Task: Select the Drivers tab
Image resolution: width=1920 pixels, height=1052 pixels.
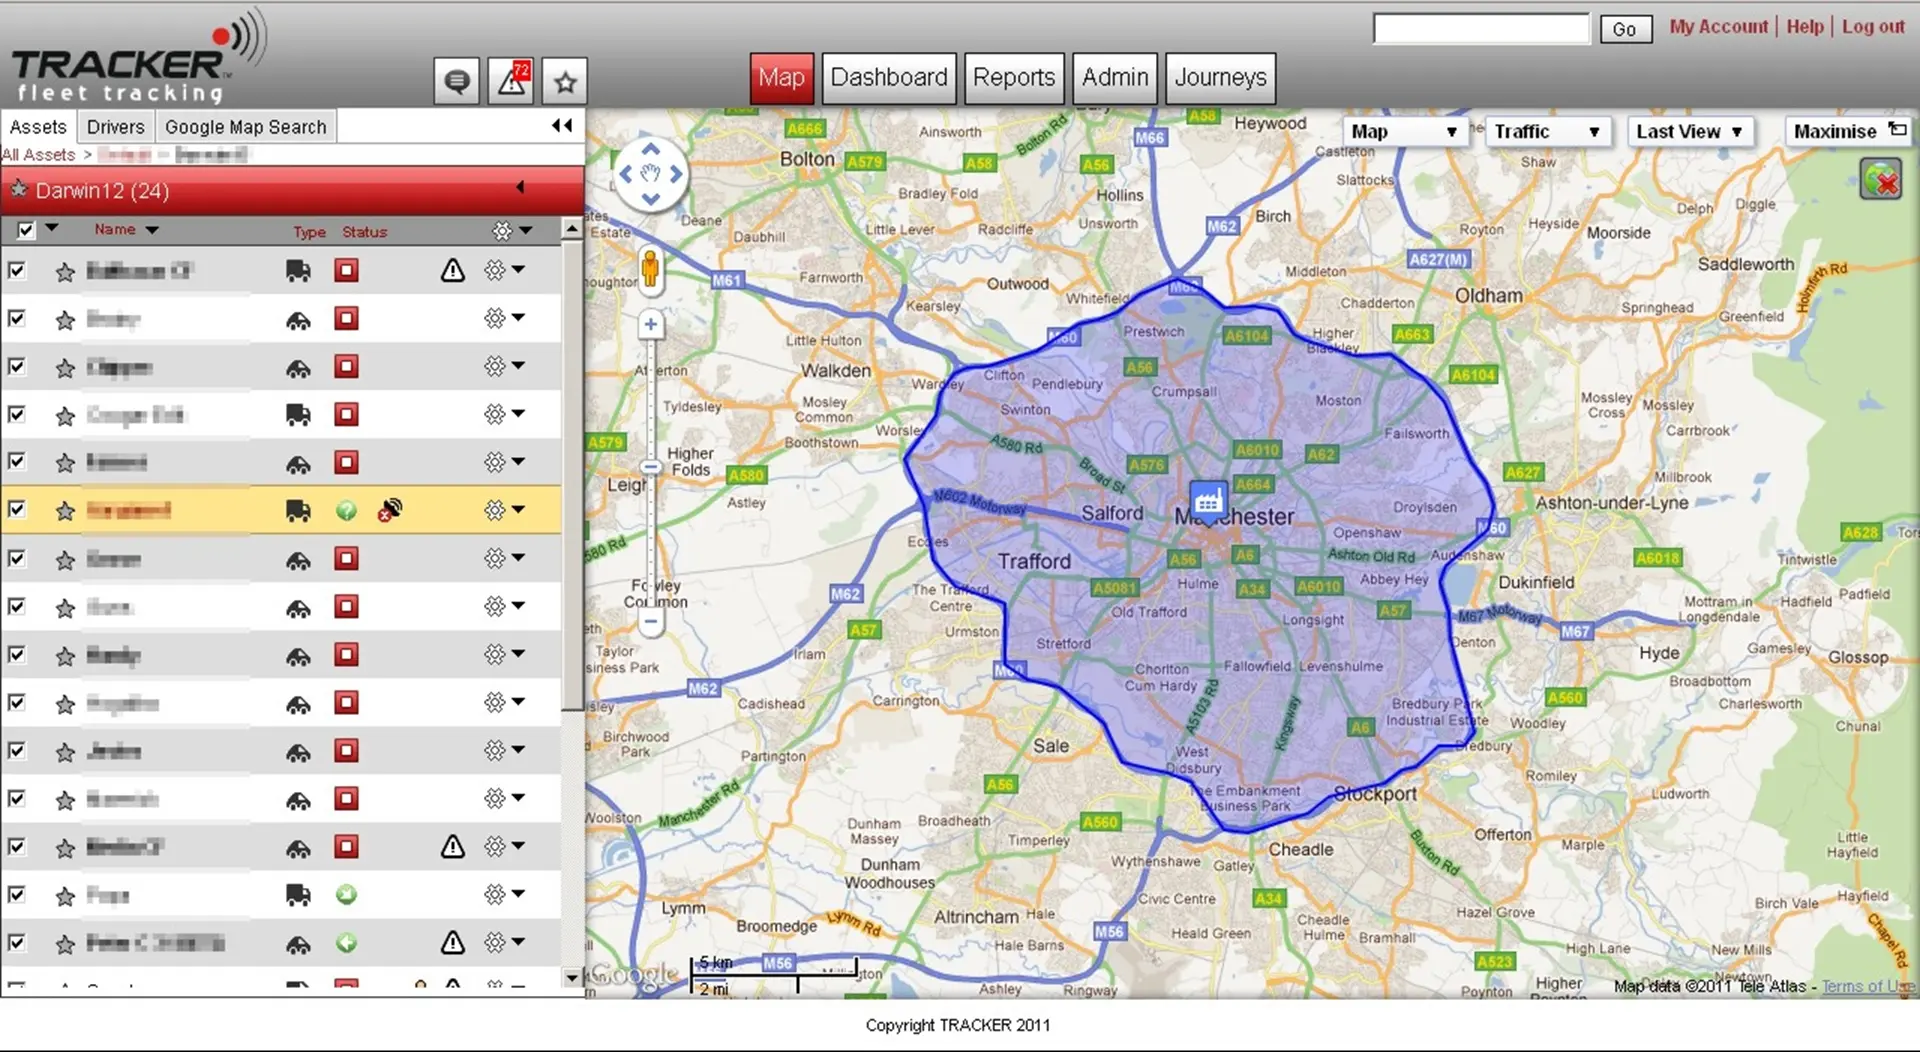Action: click(115, 127)
